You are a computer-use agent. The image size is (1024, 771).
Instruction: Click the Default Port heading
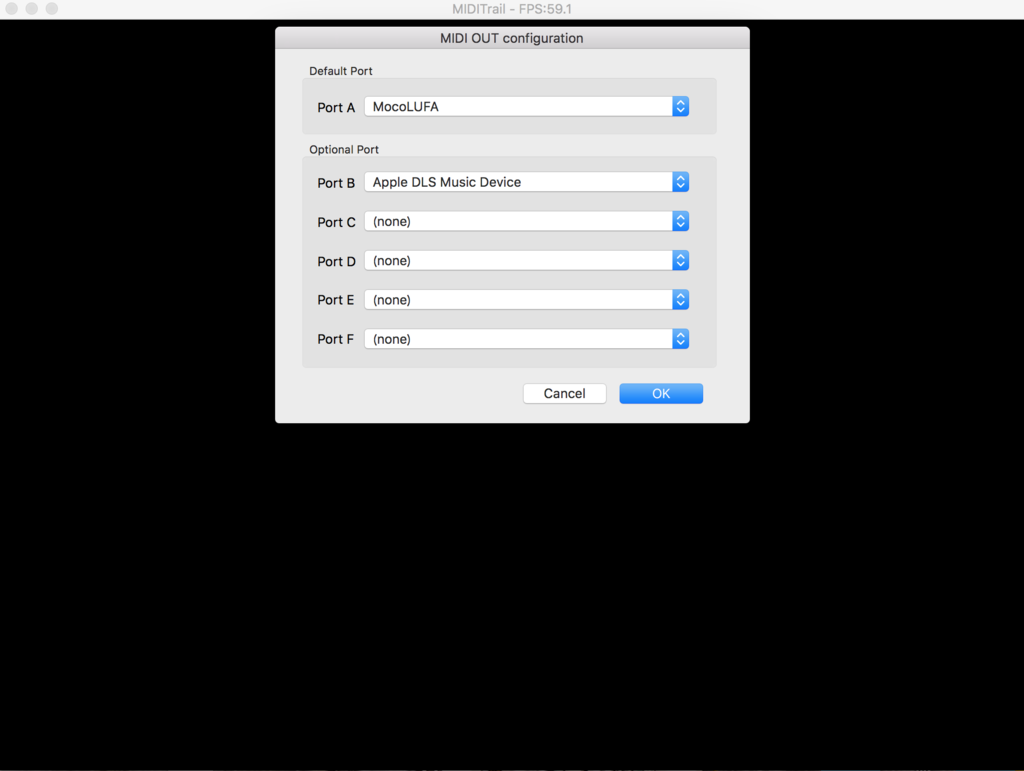pyautogui.click(x=341, y=71)
